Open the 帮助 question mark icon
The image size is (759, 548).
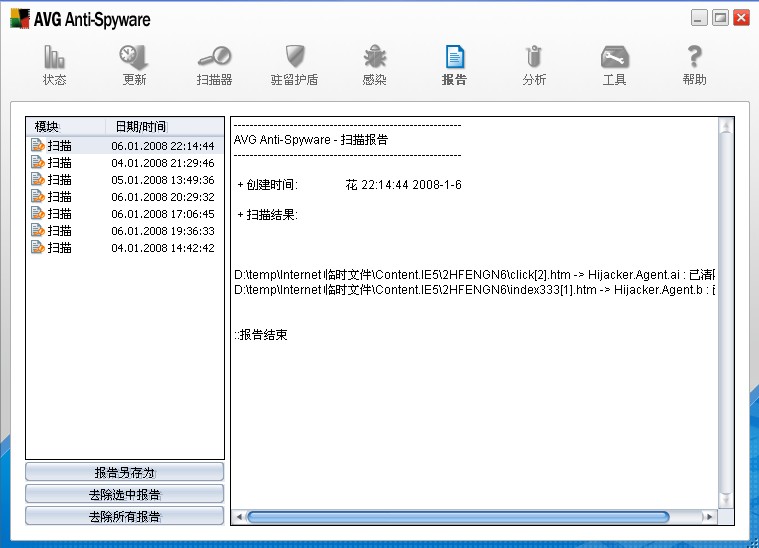point(695,57)
